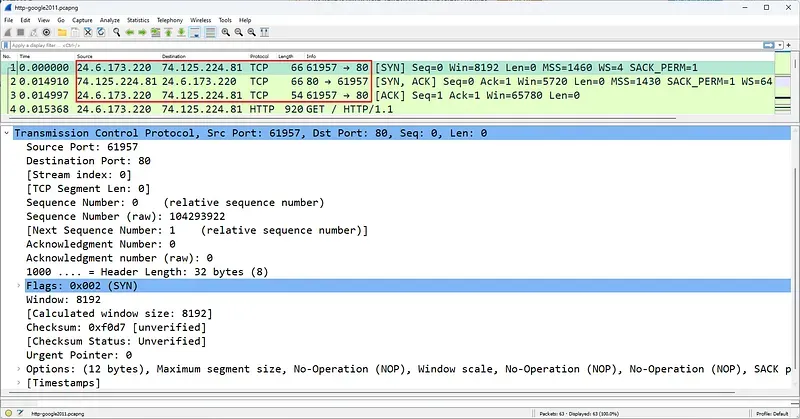Expand the [Timestamps] node

coord(19,383)
